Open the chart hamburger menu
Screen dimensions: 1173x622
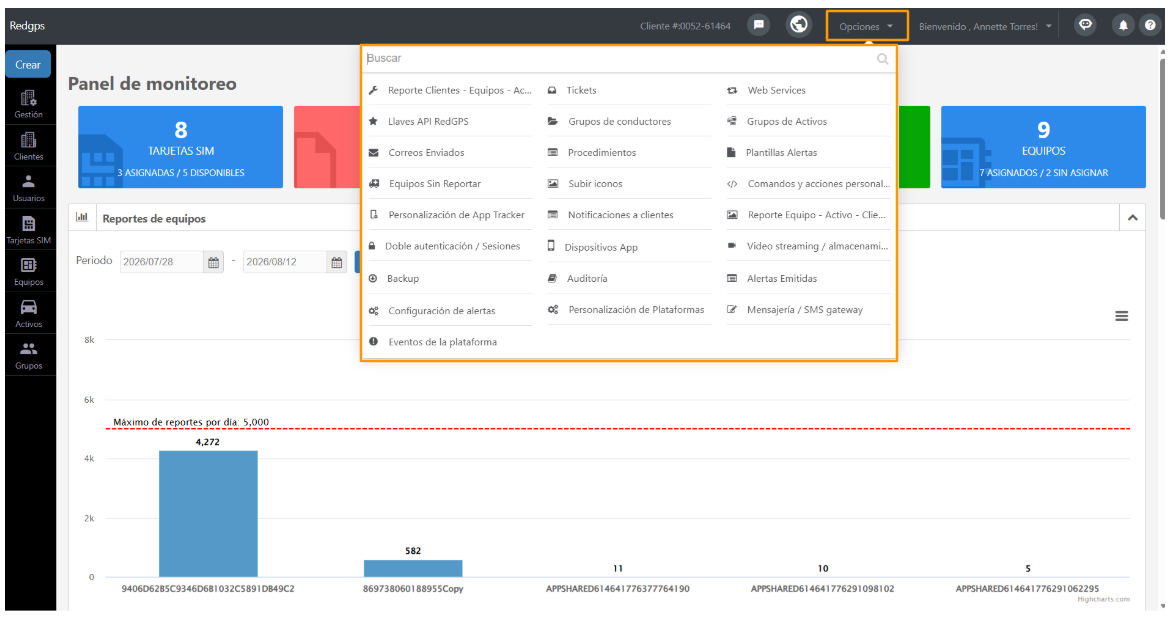[1121, 316]
